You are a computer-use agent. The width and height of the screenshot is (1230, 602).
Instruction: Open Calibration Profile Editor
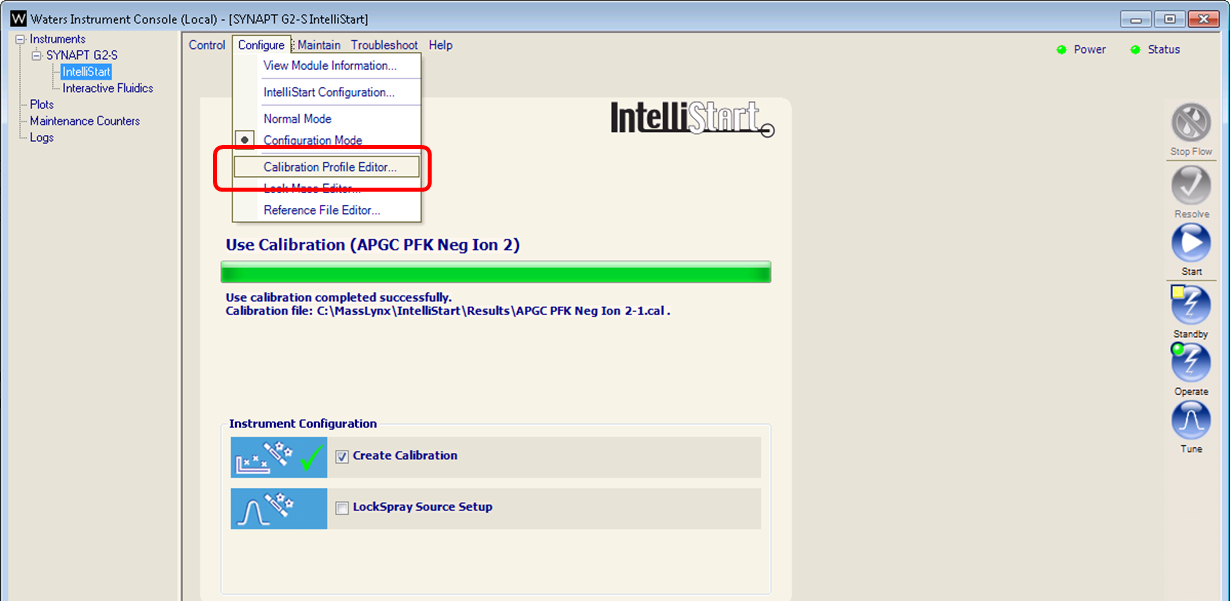pos(327,168)
